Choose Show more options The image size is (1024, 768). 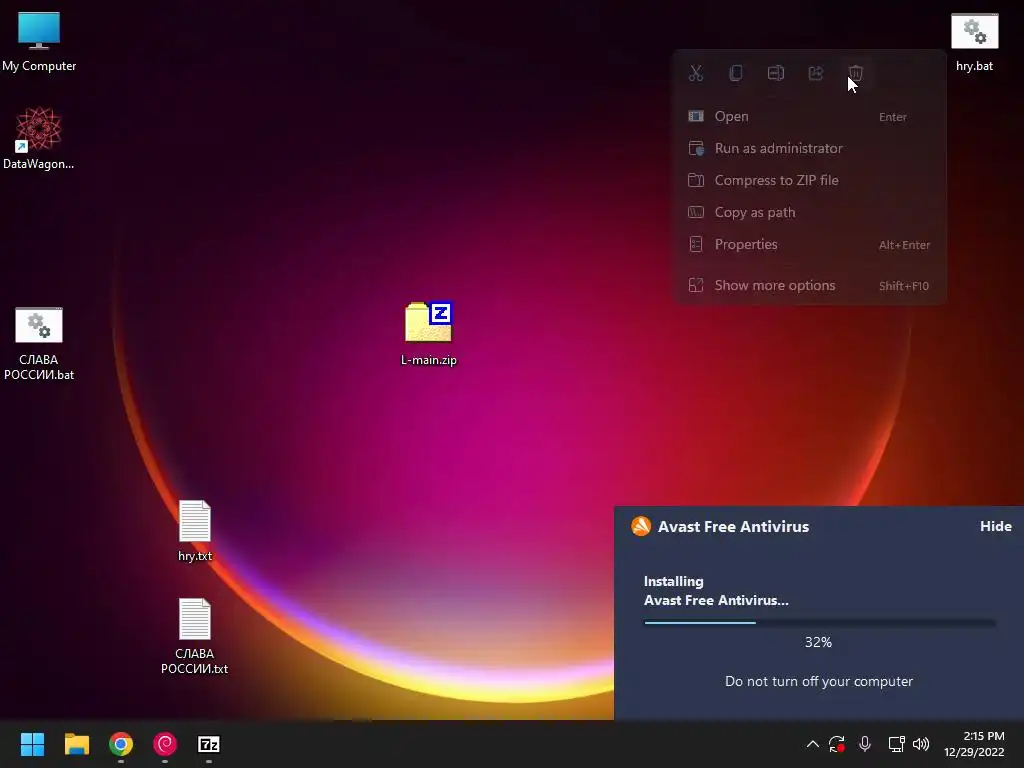[810, 285]
